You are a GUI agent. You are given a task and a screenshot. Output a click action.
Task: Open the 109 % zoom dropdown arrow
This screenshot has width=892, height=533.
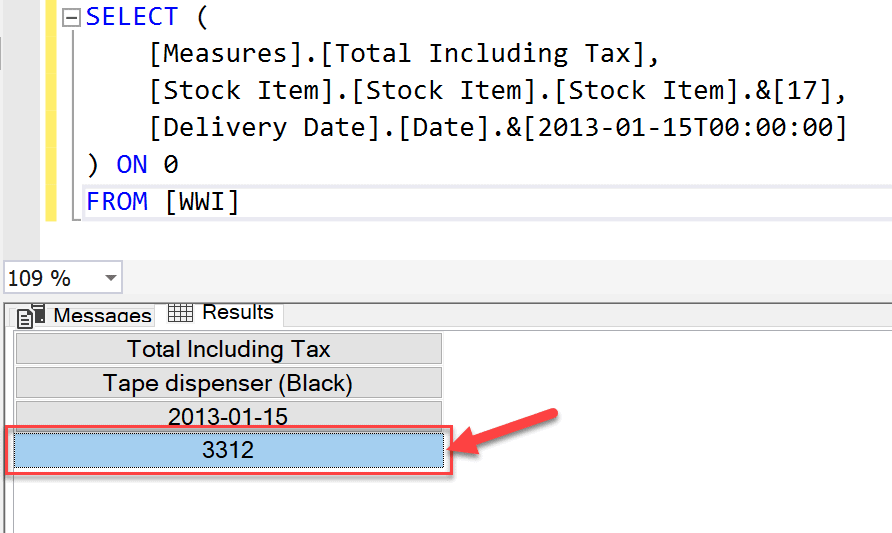tap(110, 278)
